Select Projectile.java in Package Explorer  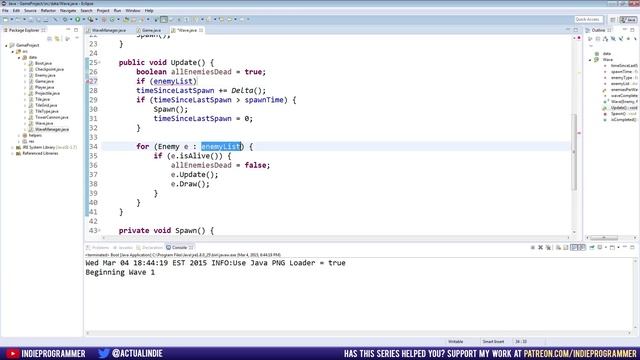[47, 93]
